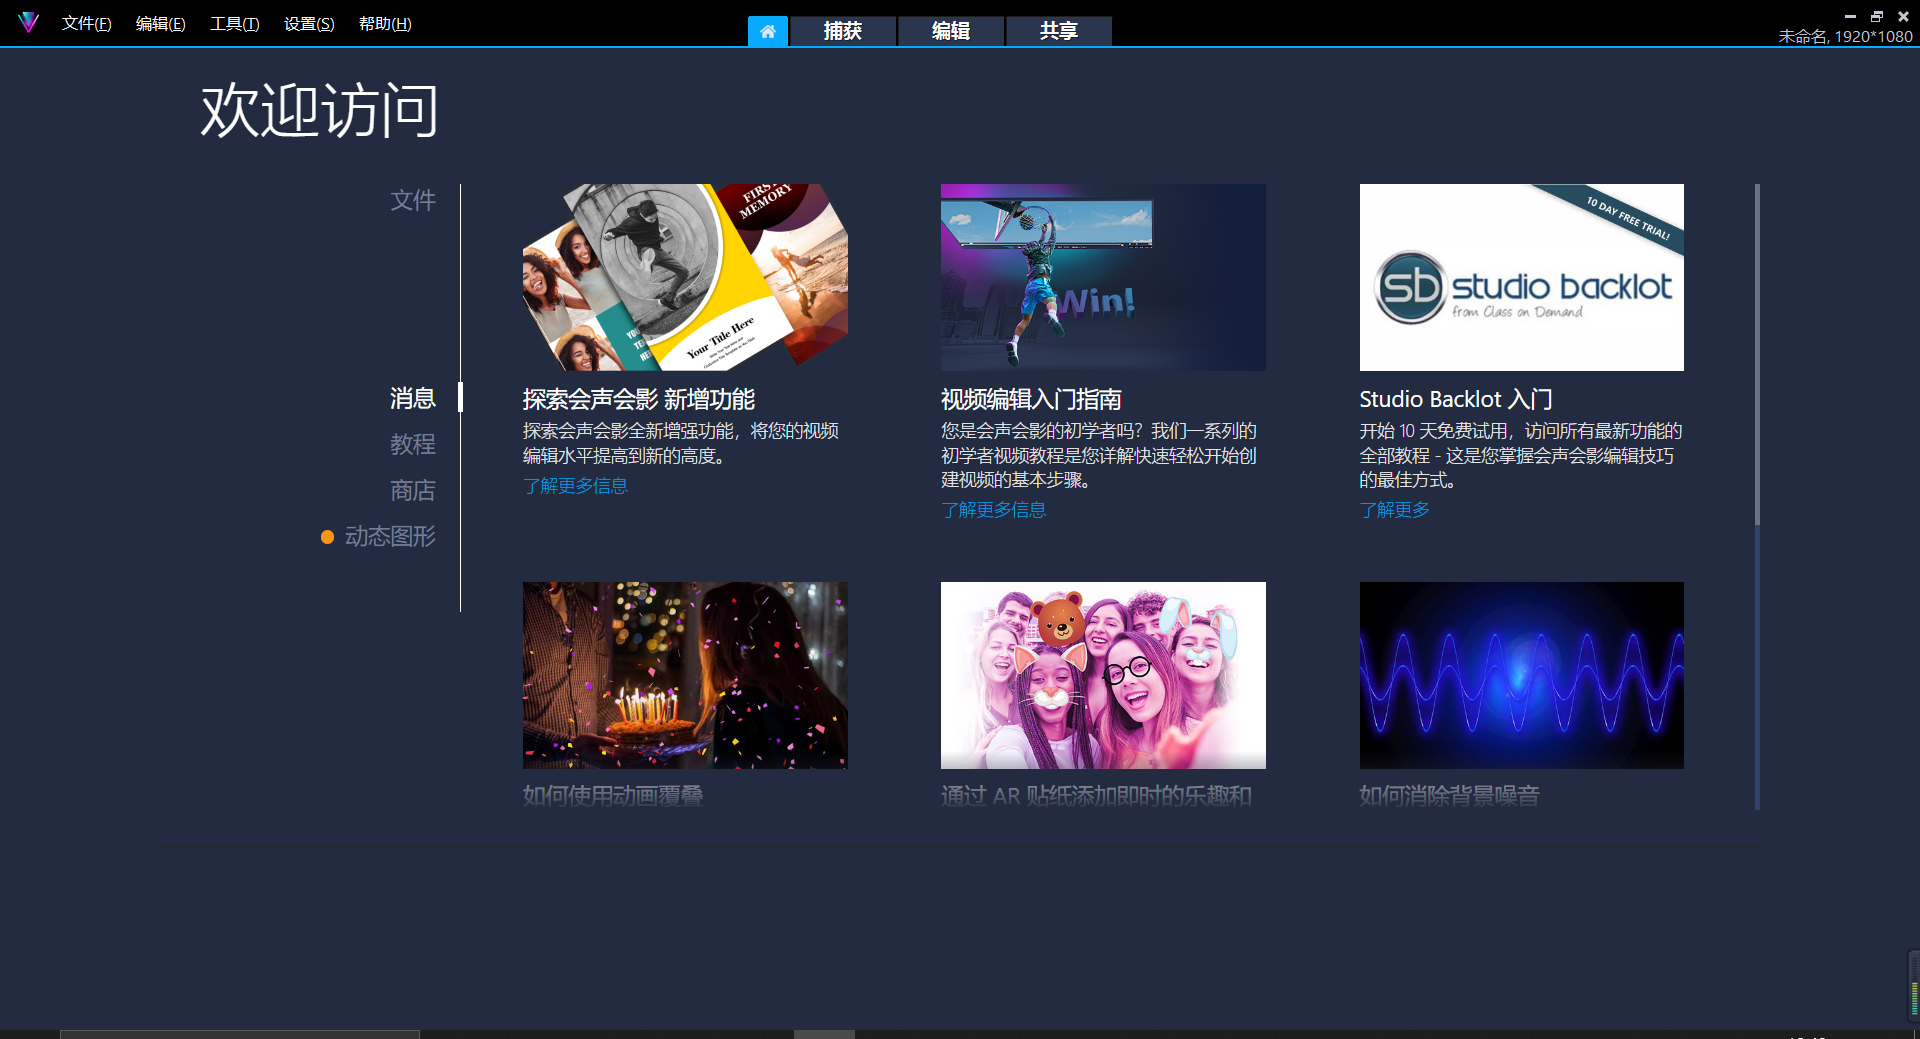Screen dimensions: 1920x1039
Task: Open the Studio Backlot trial thumbnail
Action: click(x=1520, y=277)
